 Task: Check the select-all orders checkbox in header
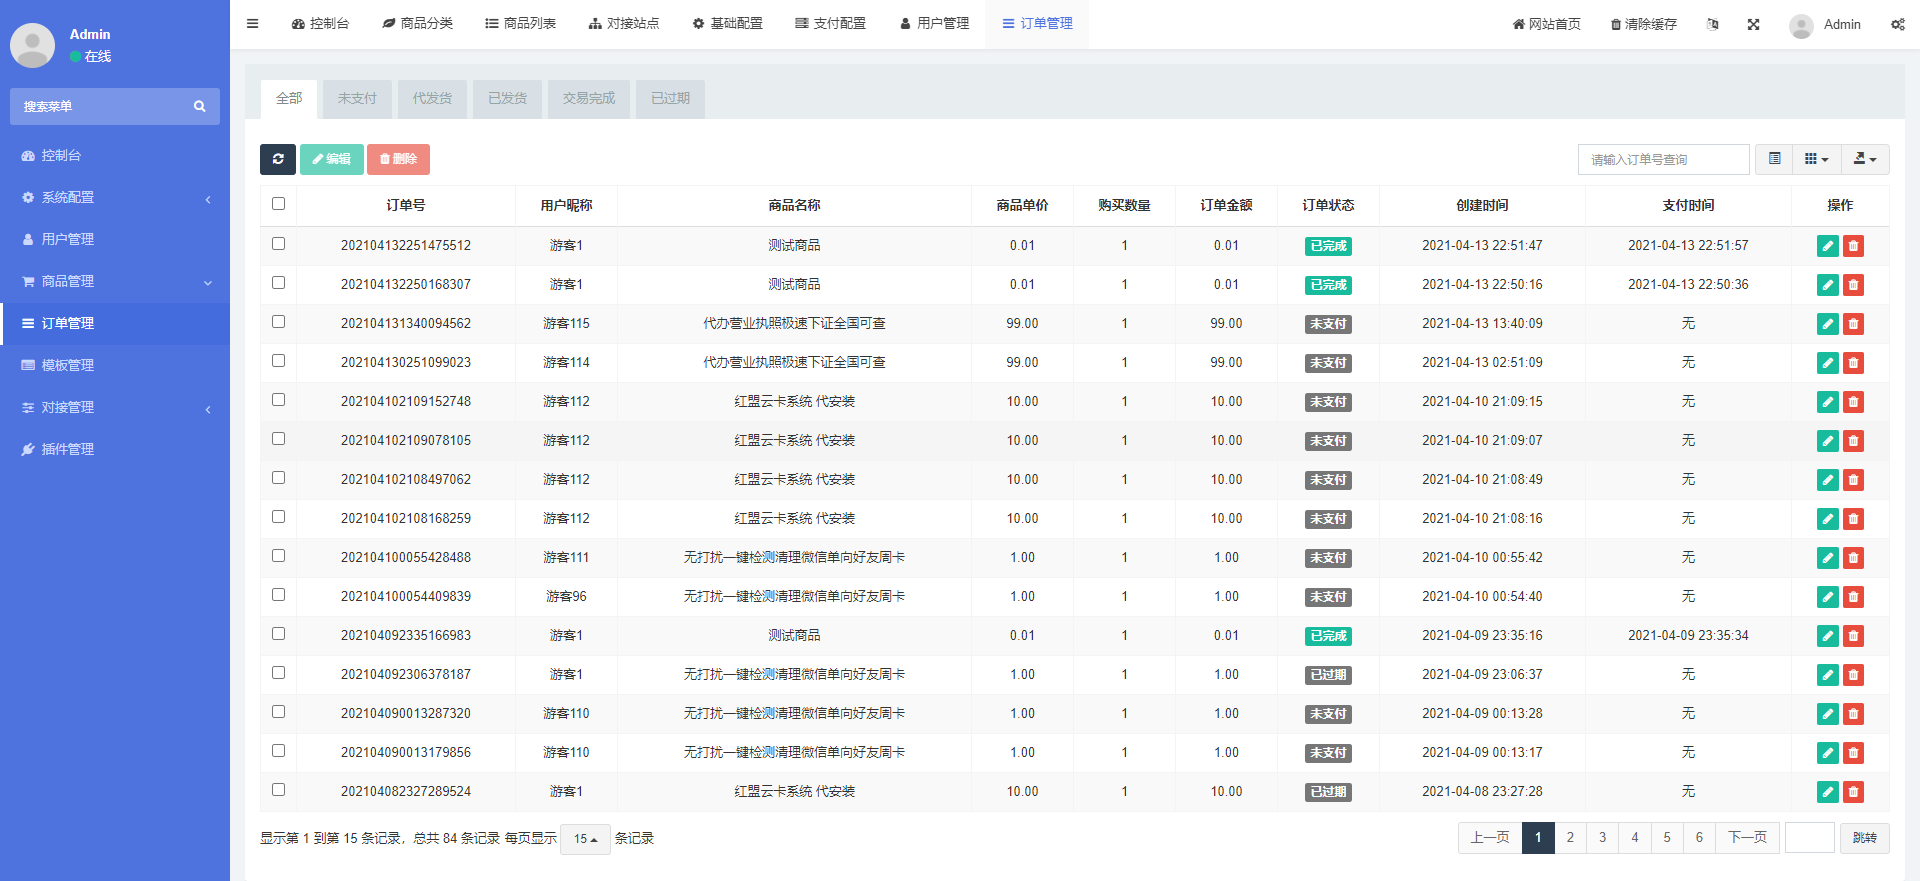pos(279,204)
